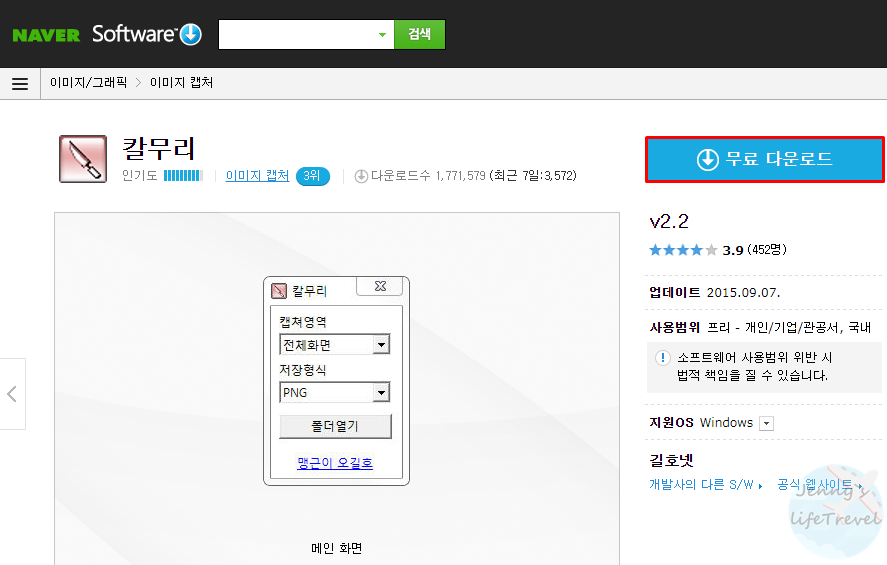Click the 인기도 popularity bar

pyautogui.click(x=183, y=176)
